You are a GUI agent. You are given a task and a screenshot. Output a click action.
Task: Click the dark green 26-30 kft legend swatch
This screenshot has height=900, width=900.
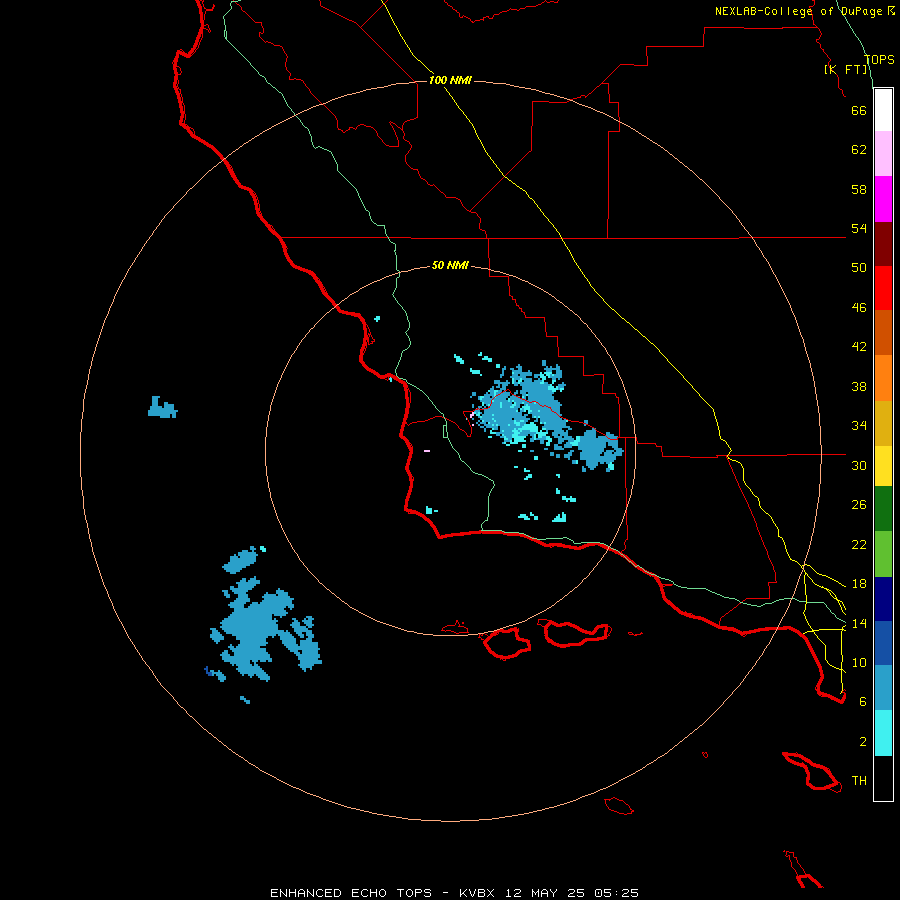coord(883,509)
